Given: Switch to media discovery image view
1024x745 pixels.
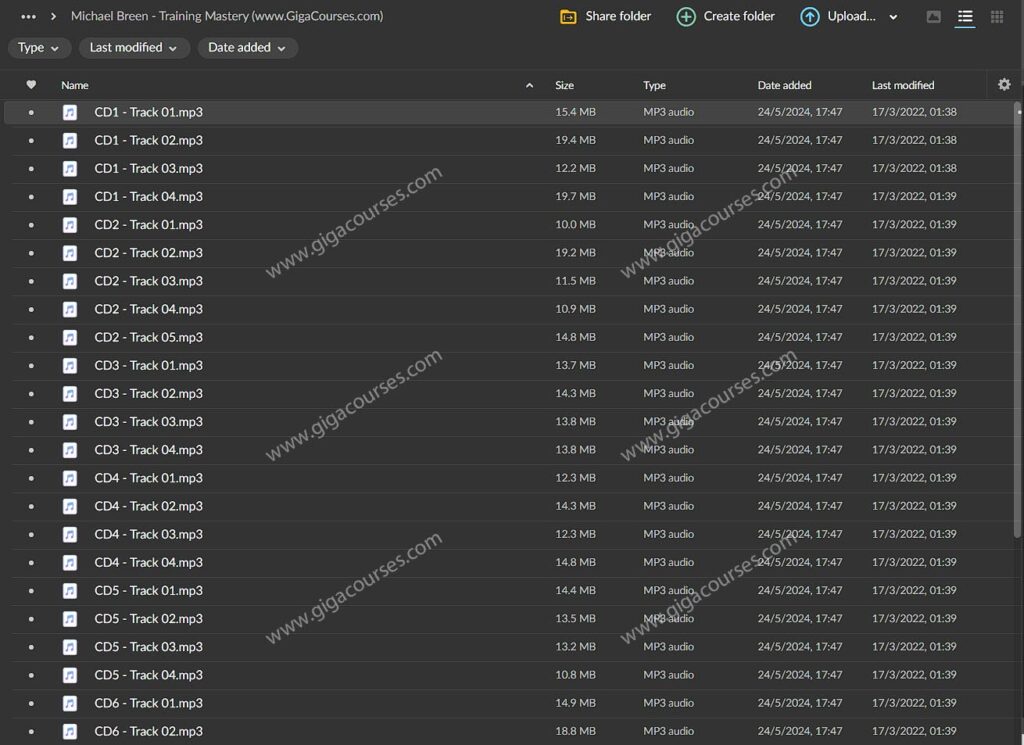Looking at the screenshot, I should click(x=933, y=17).
